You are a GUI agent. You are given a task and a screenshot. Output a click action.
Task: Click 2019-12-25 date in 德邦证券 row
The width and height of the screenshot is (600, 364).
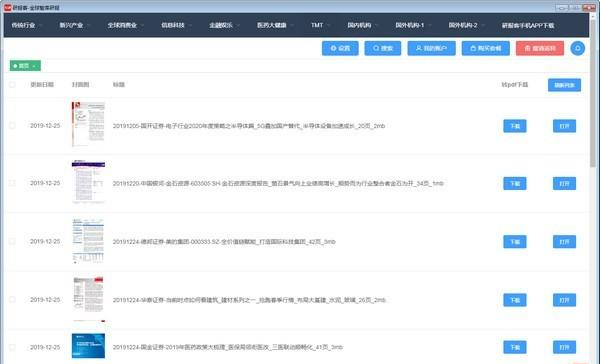[x=45, y=242]
